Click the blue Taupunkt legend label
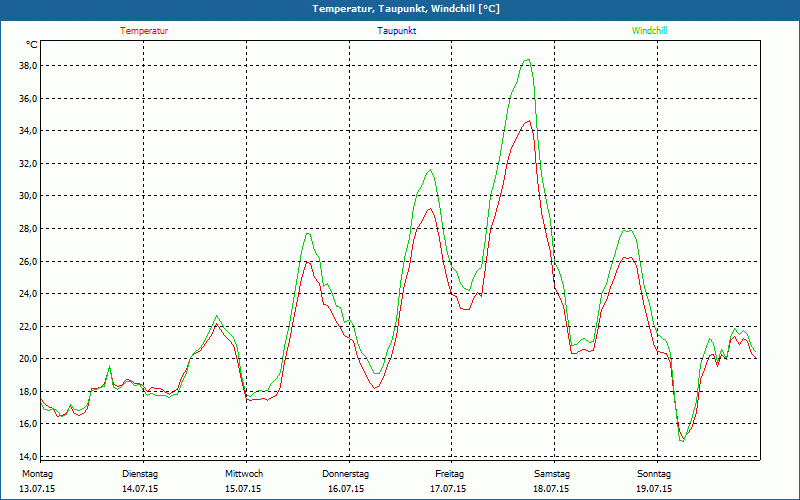The height and width of the screenshot is (500, 800). (x=396, y=31)
